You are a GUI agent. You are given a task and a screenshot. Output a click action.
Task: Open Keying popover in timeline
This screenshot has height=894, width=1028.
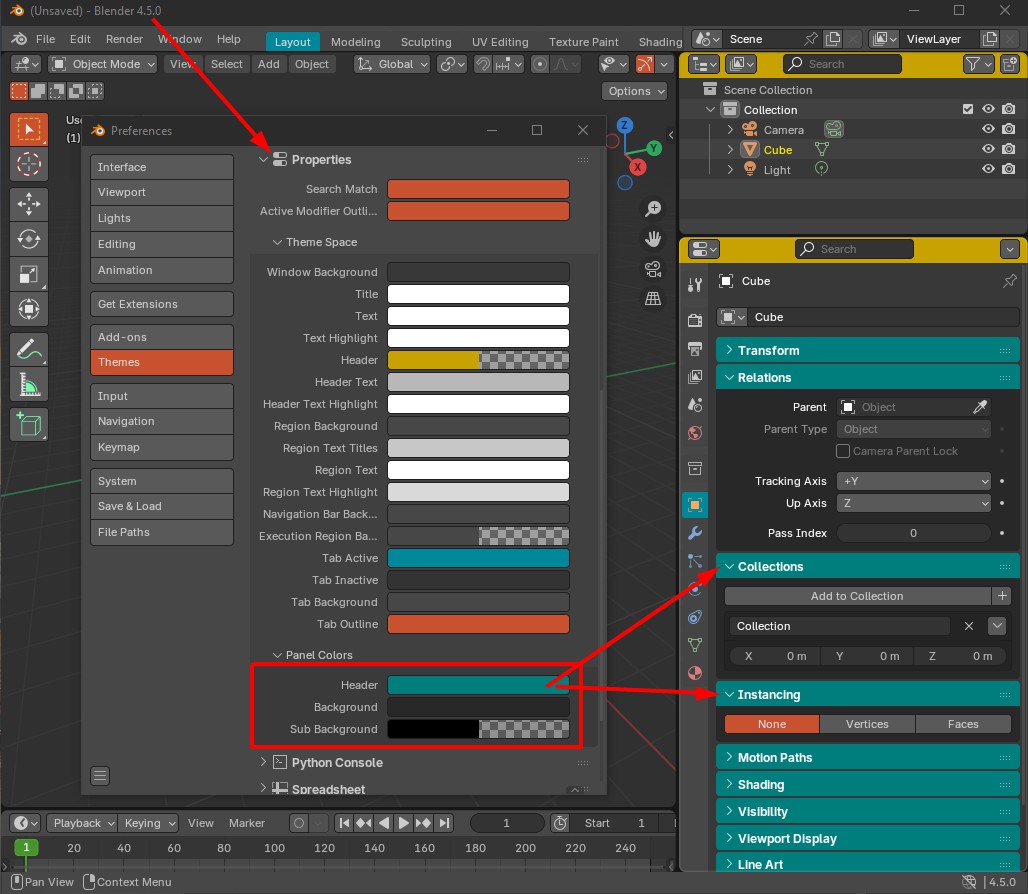coord(150,823)
